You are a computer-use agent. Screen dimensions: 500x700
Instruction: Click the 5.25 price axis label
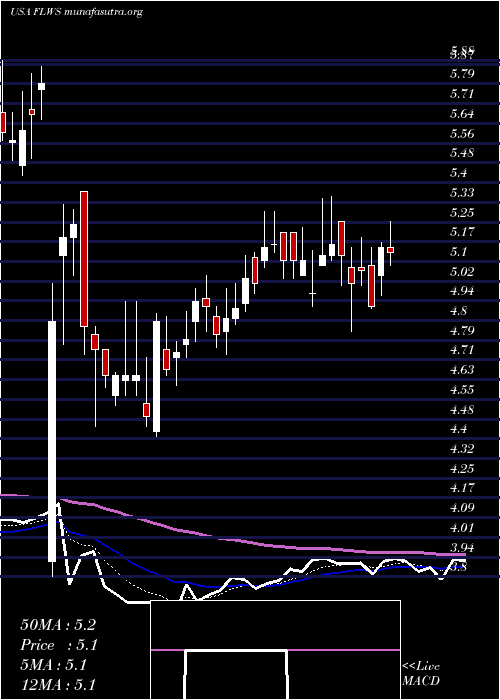point(462,212)
